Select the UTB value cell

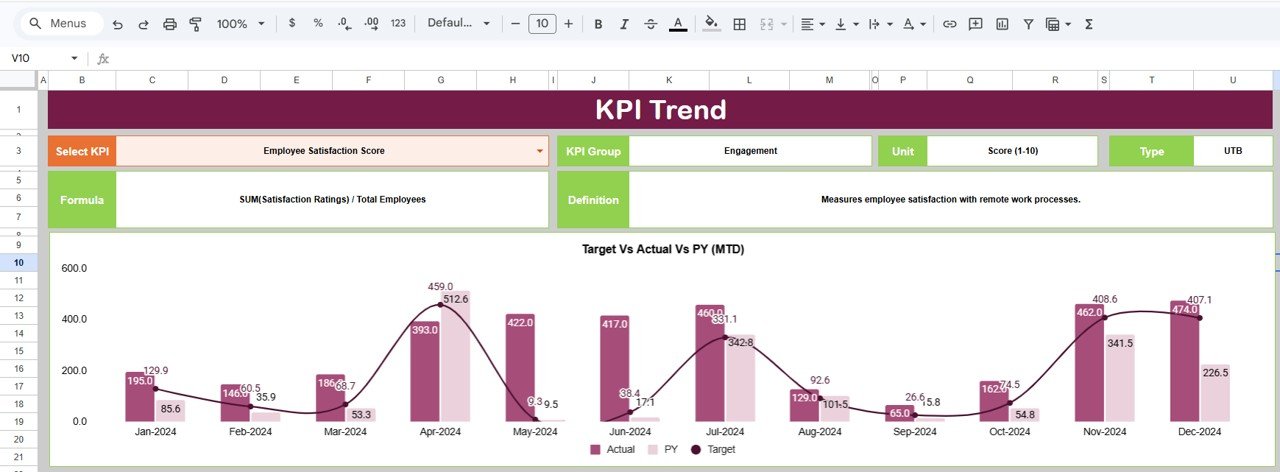[x=1233, y=151]
